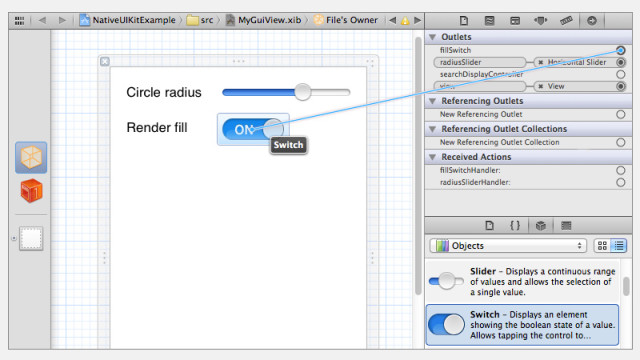Open the Identity inspector icon
The image size is (640, 360).
pos(515,20)
